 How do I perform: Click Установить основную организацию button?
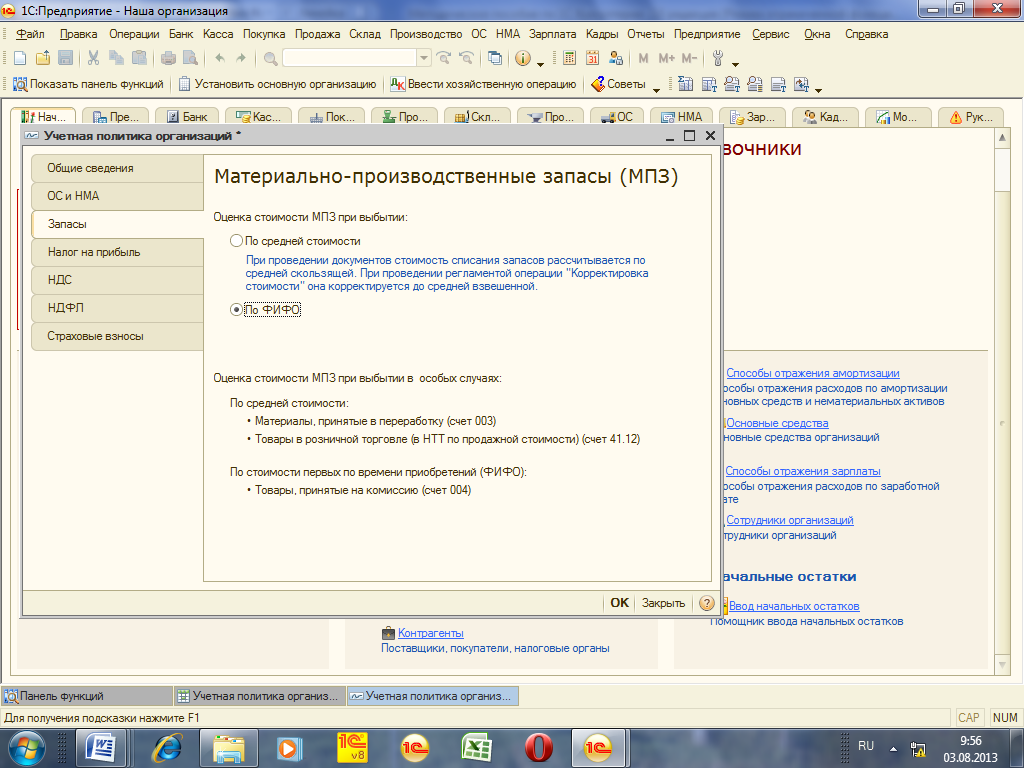[x=278, y=84]
